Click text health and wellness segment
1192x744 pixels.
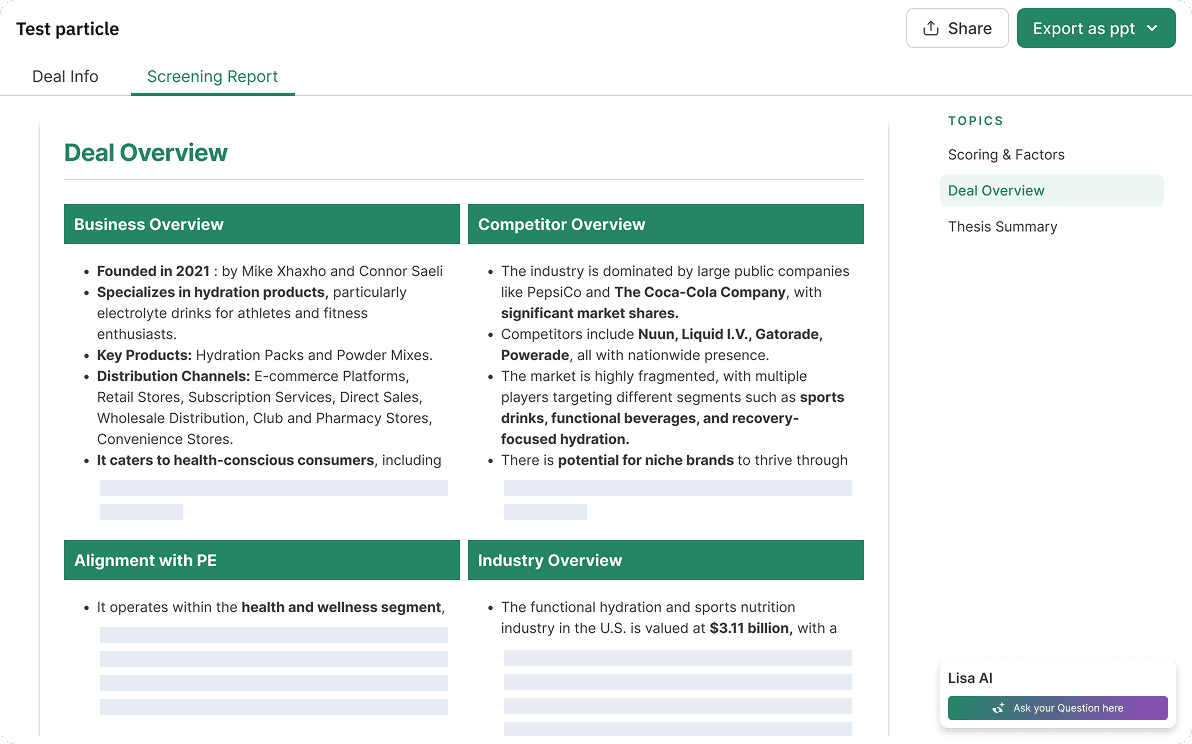pyautogui.click(x=343, y=607)
